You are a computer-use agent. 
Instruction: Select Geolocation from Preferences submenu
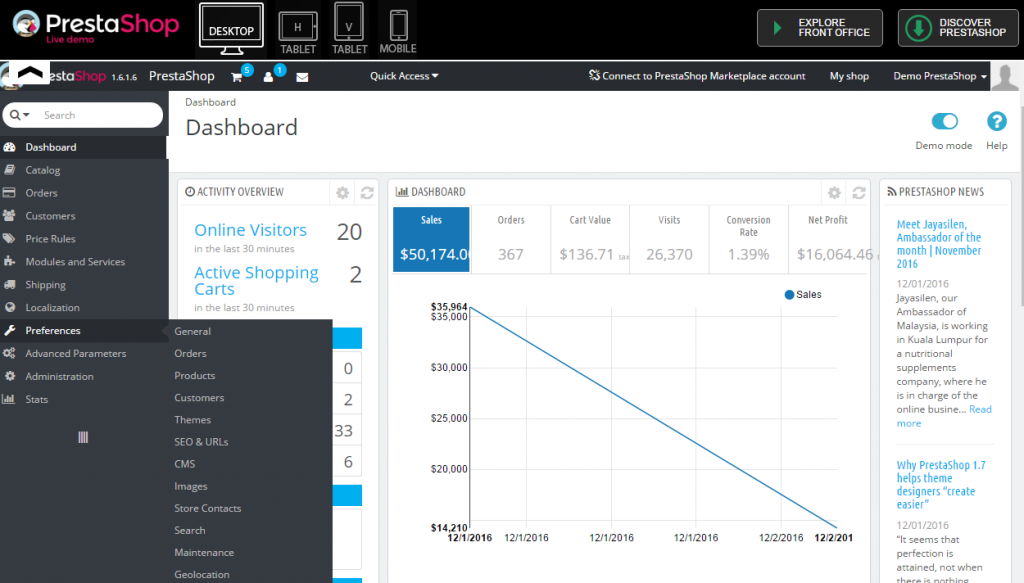pos(202,575)
